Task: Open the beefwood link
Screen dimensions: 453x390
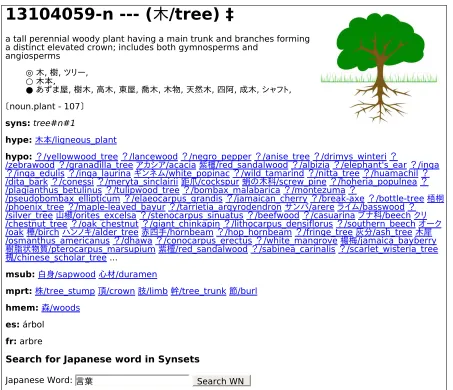Action: 273,215
